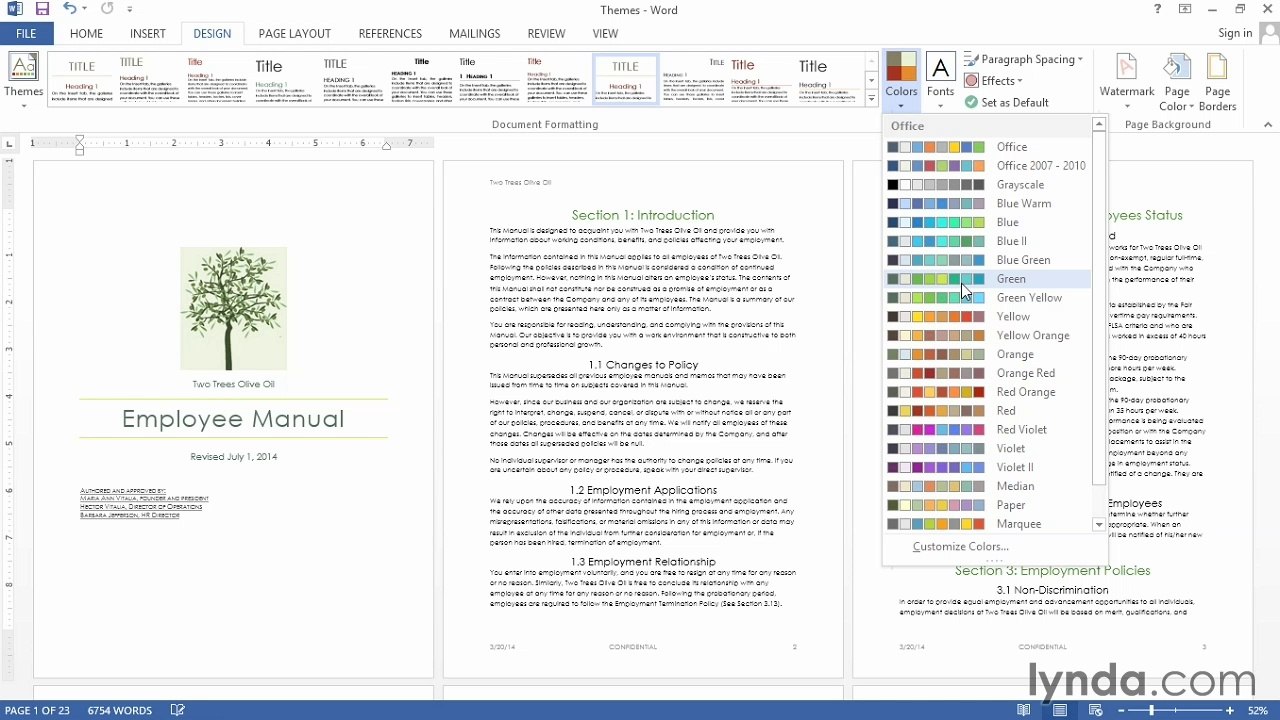Open Ribbon Display Options
The width and height of the screenshot is (1280, 720).
pyautogui.click(x=1185, y=10)
